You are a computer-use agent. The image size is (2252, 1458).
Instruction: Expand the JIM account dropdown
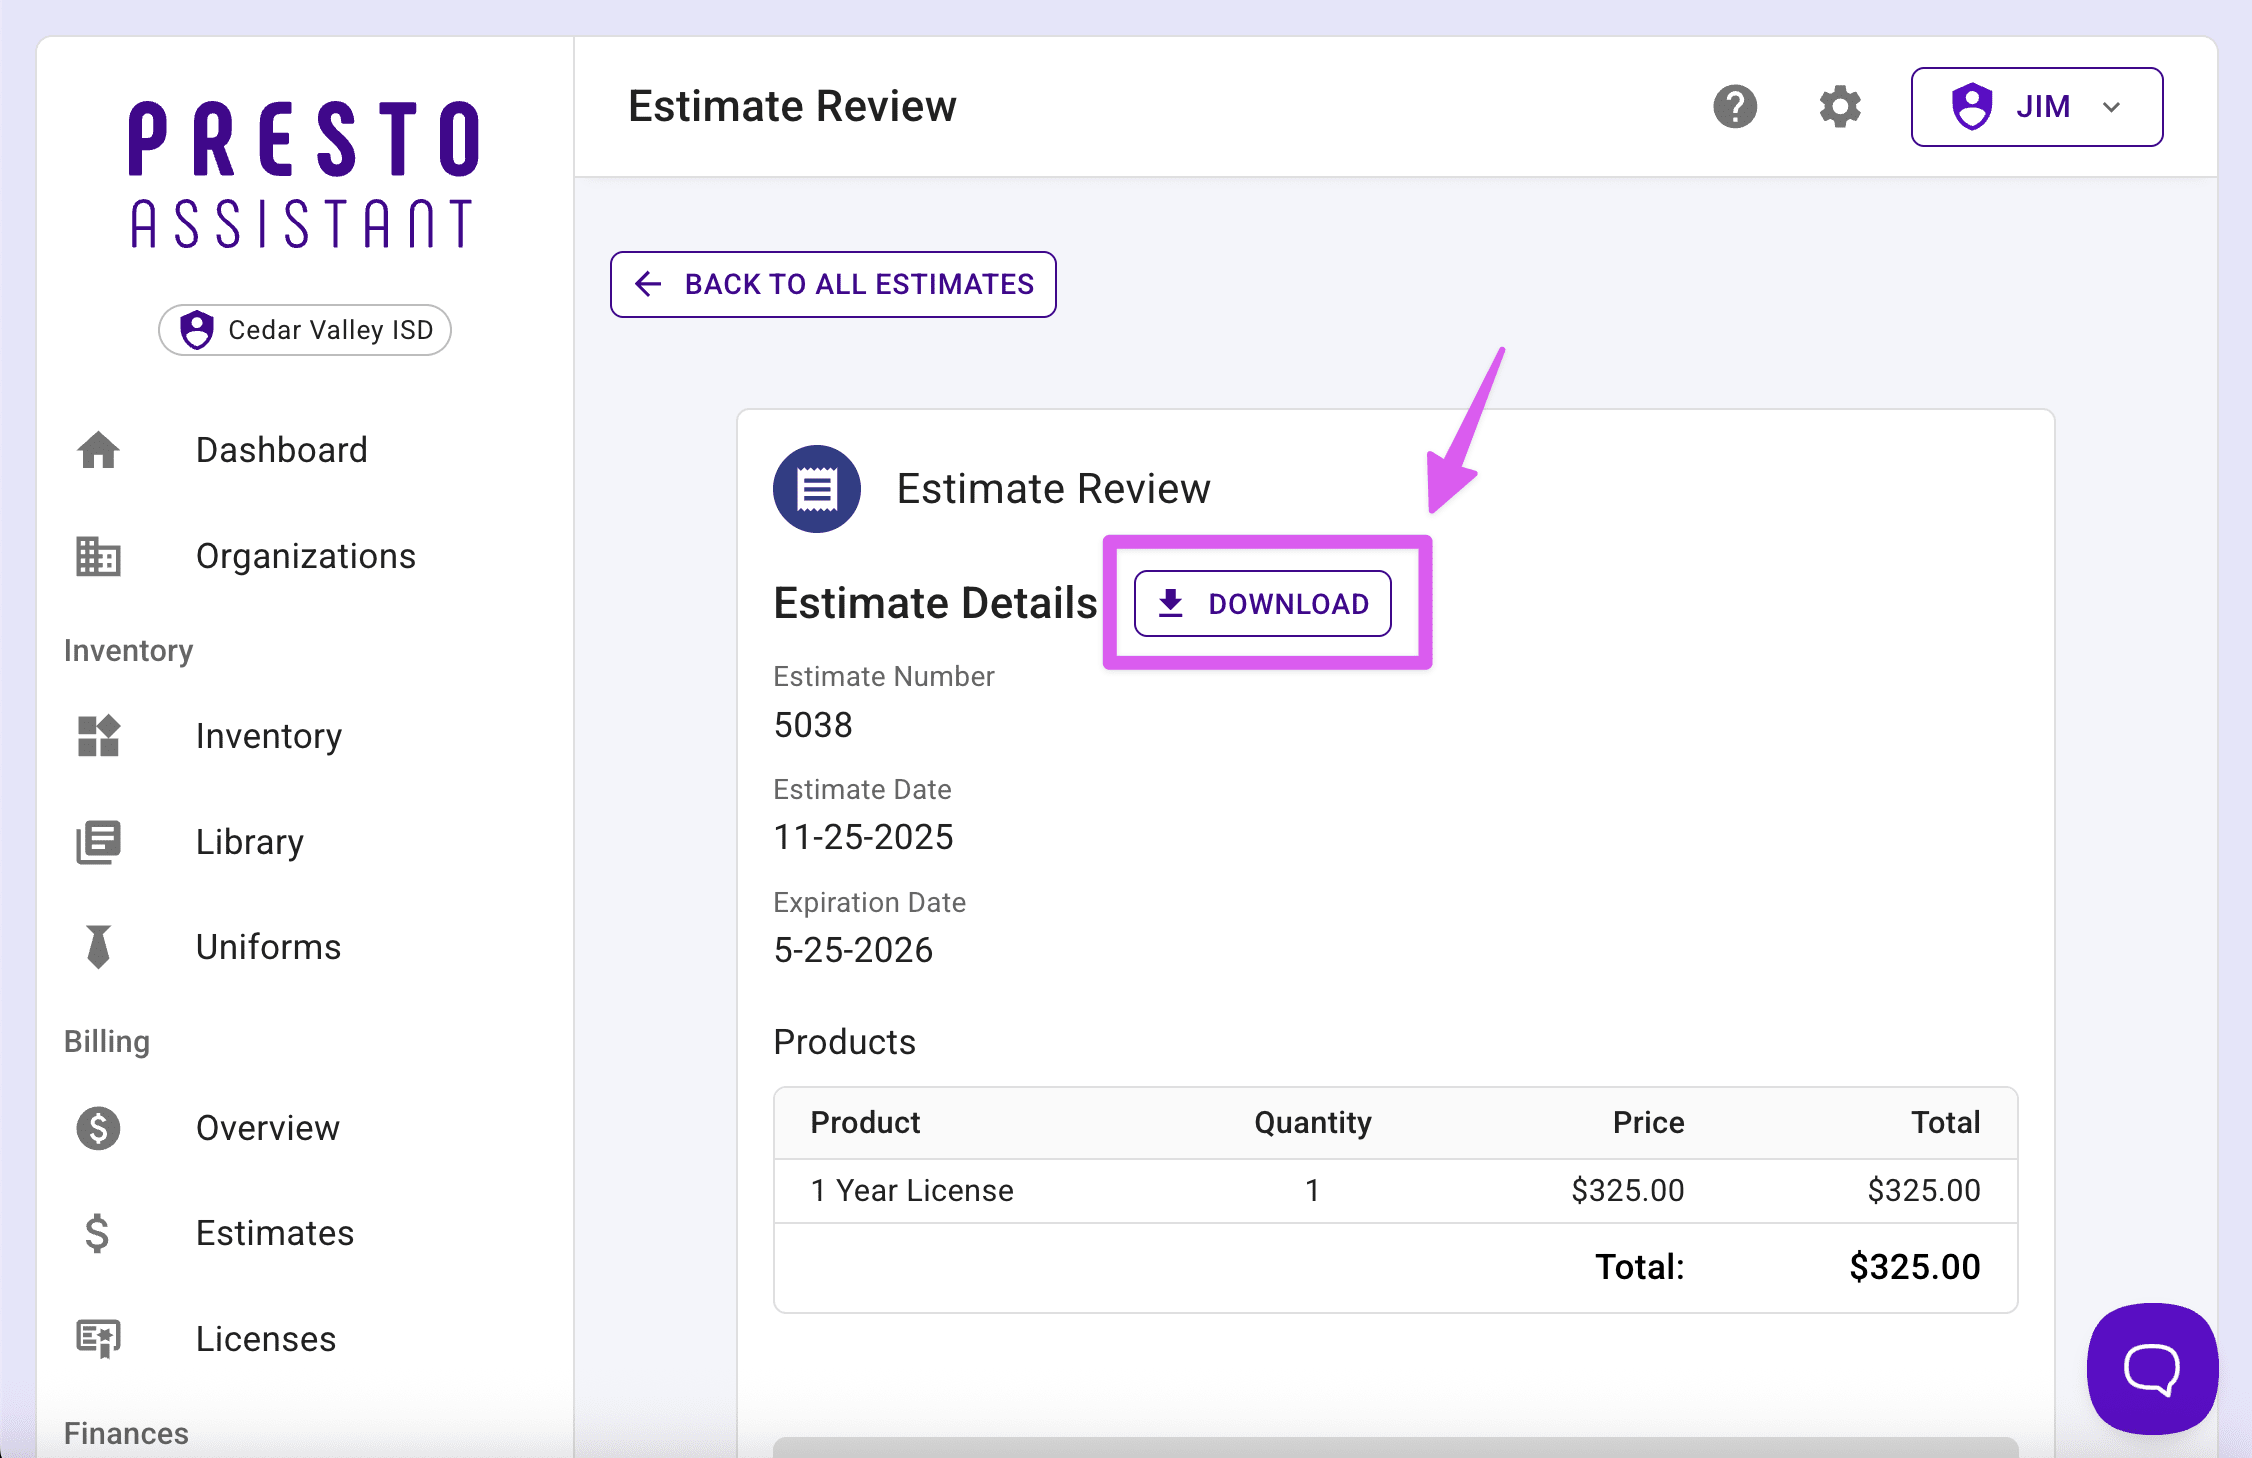pos(2036,106)
